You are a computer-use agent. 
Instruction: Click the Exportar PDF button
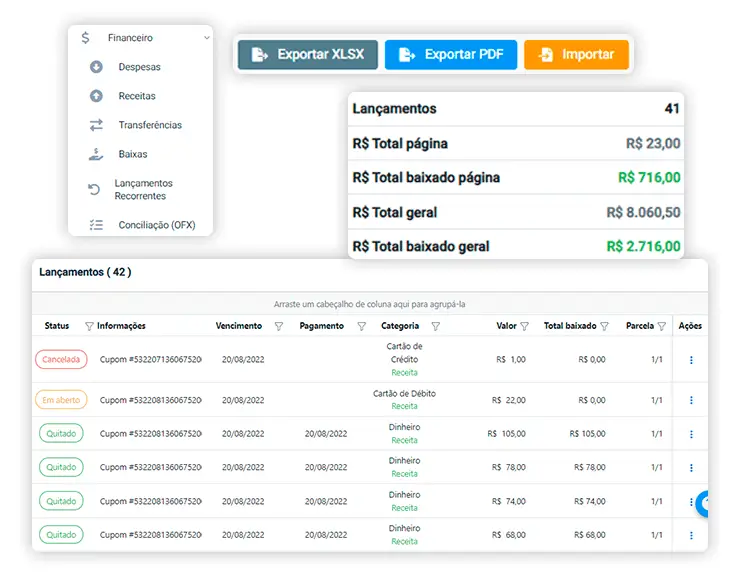click(451, 55)
